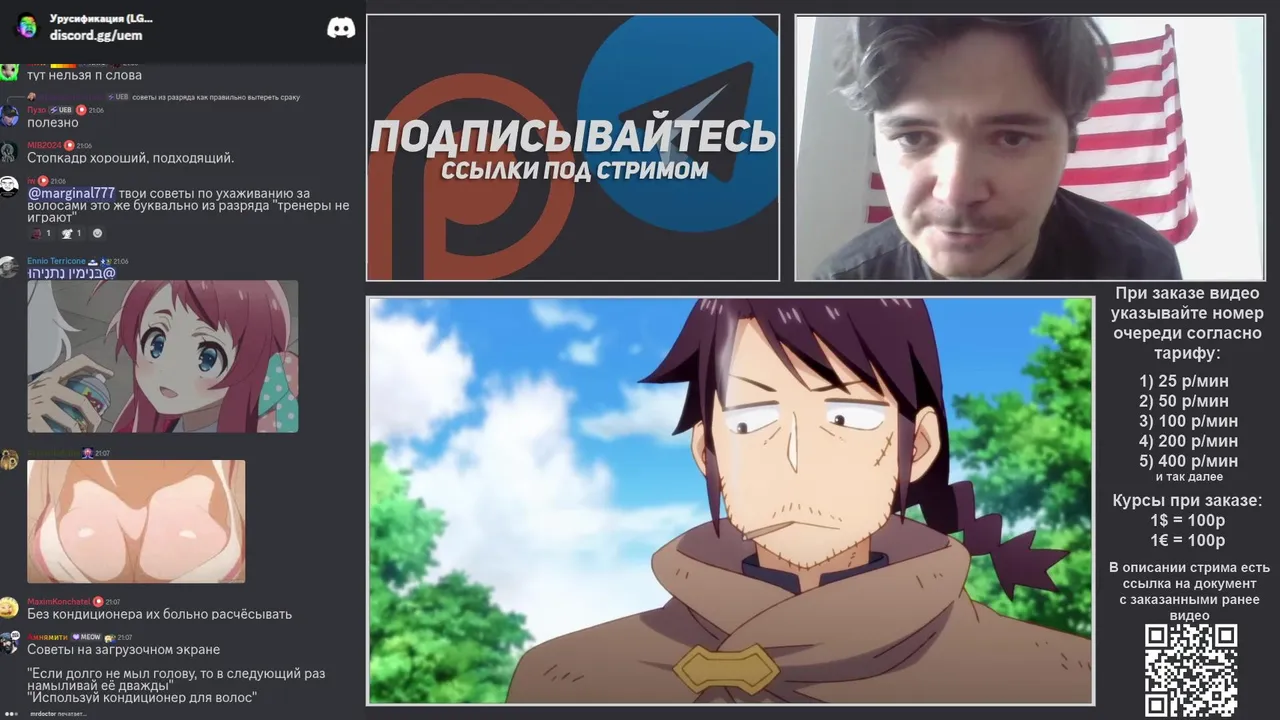Viewport: 1280px width, 720px height.
Task: Click the Discord logo in the chat header
Action: click(x=341, y=28)
